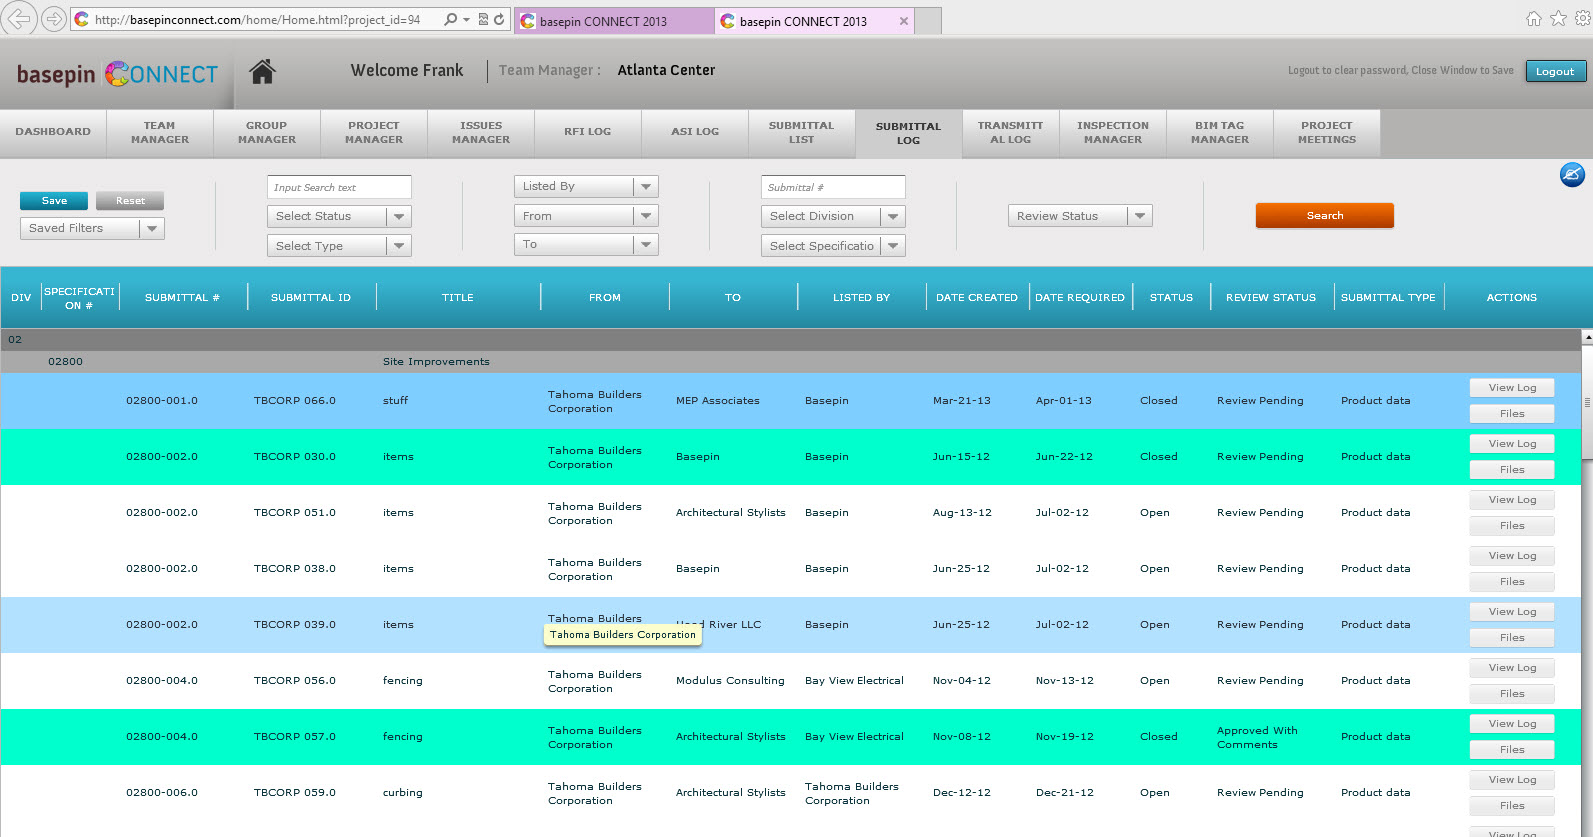Select the TBCORP 039.0 submittal ID cell
Screen dimensions: 1593x837
(x=295, y=625)
